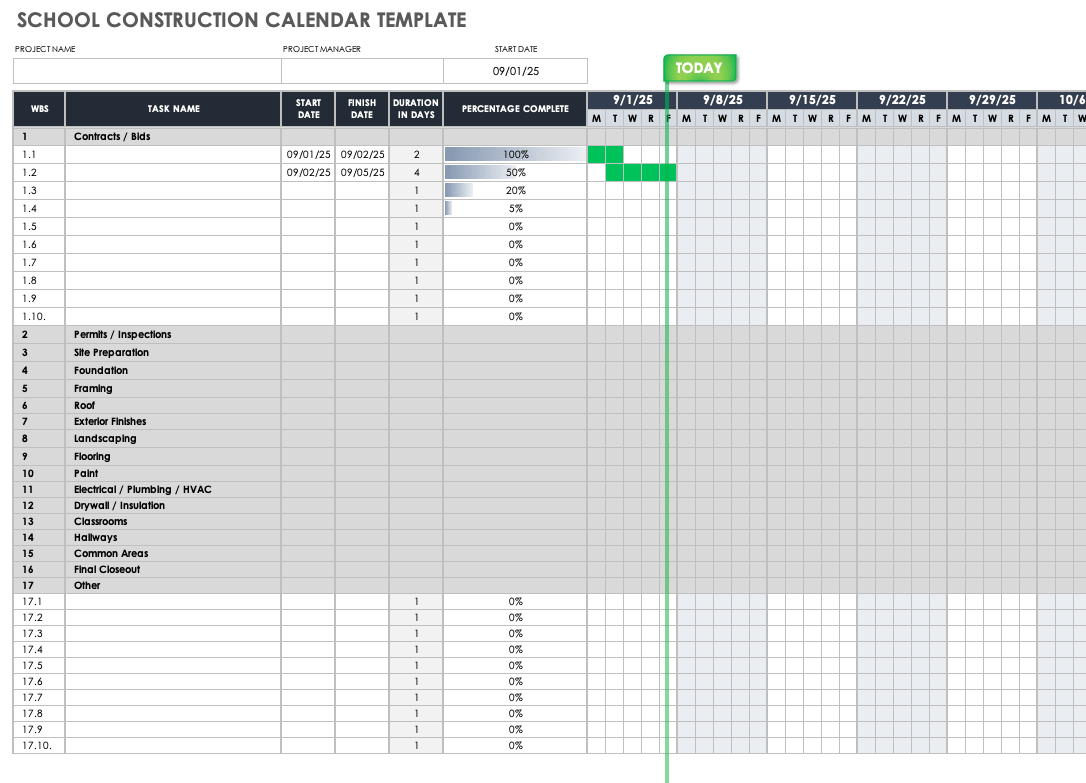Screen dimensions: 1086x783
Task: Click the Electrical / Plumbing / HVAC row
Action: click(x=142, y=490)
